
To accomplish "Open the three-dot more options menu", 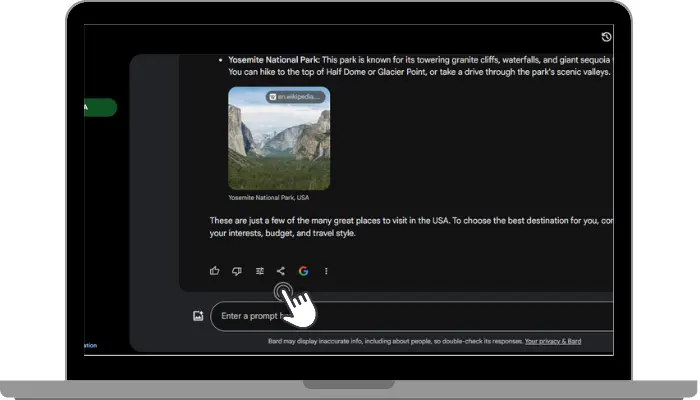I will click(x=326, y=271).
